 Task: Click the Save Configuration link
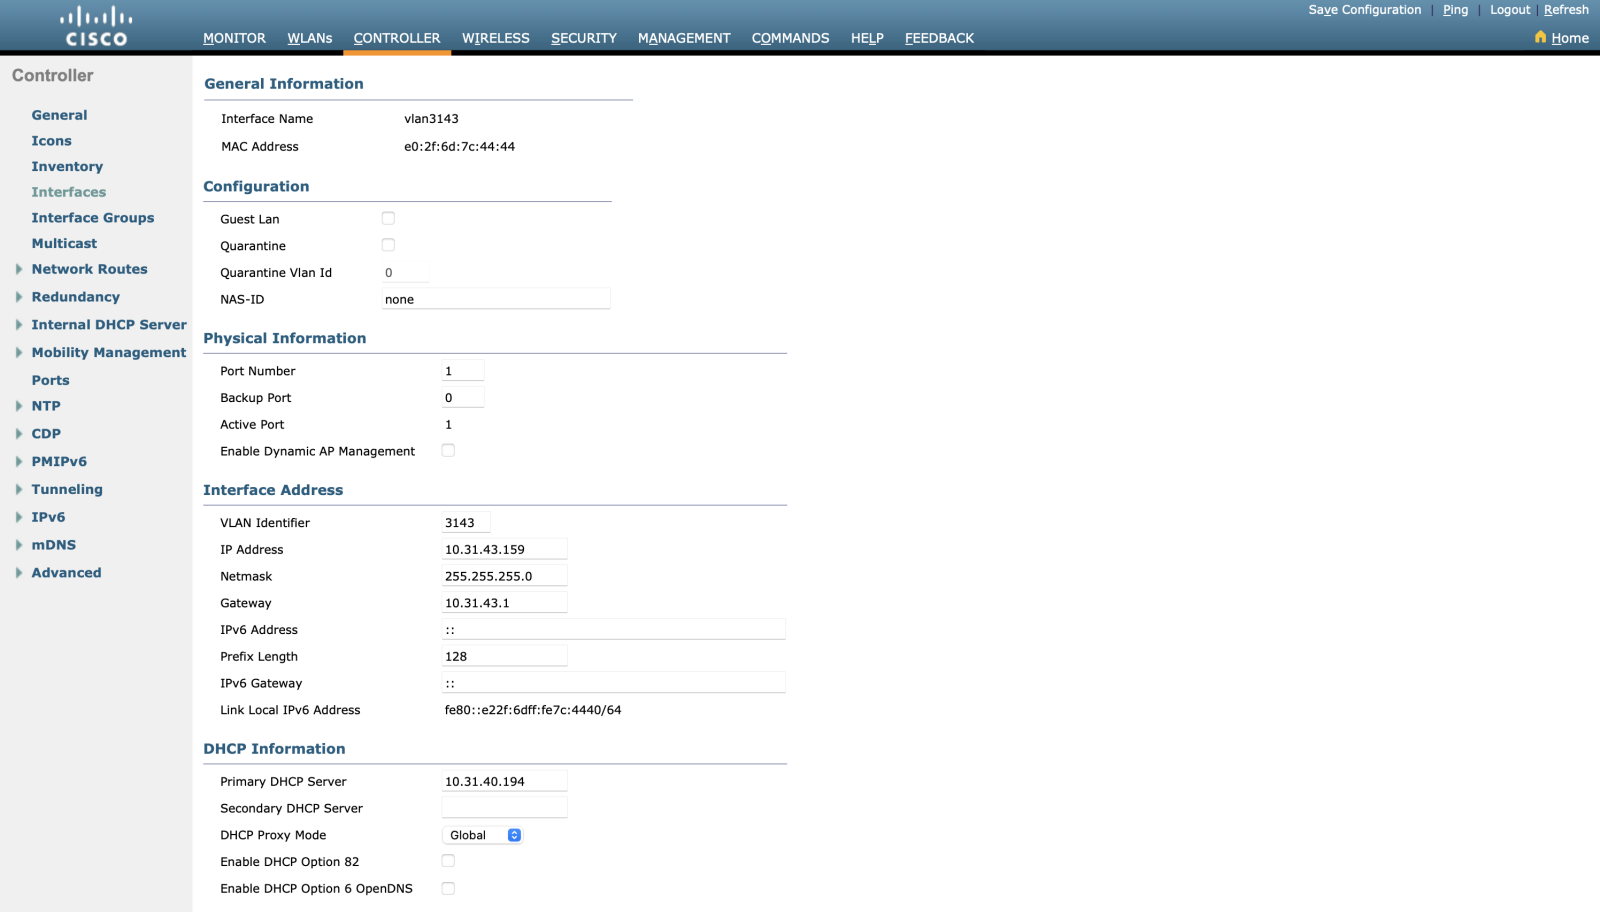pos(1364,10)
